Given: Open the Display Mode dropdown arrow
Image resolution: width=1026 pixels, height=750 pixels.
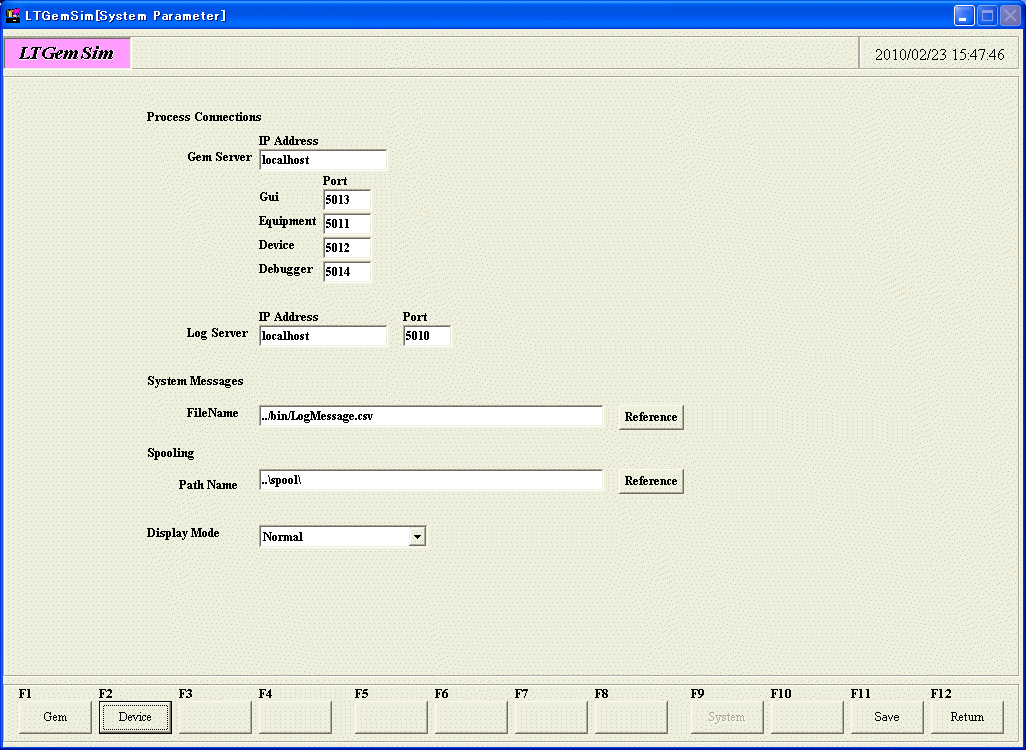Looking at the screenshot, I should (x=417, y=537).
